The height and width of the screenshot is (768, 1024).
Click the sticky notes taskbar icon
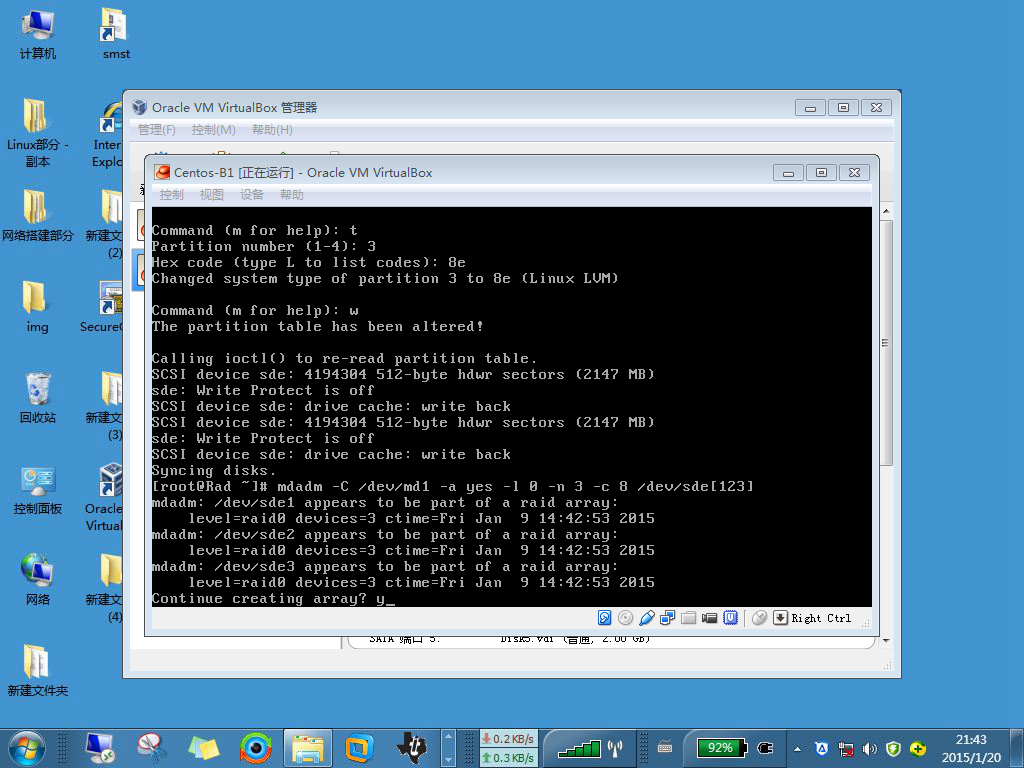[x=204, y=748]
